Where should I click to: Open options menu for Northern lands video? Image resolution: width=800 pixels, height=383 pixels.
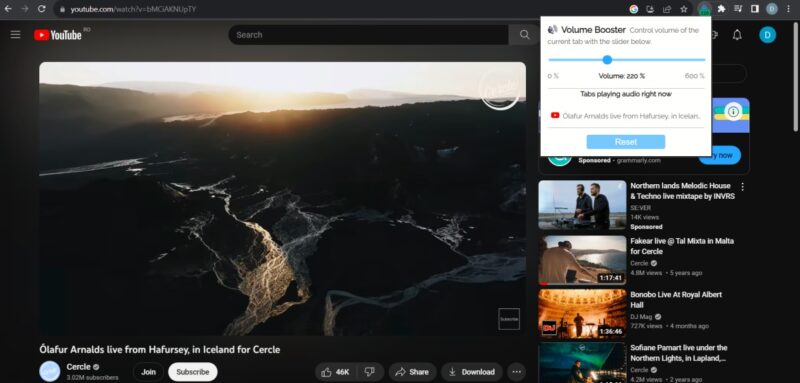[x=742, y=187]
